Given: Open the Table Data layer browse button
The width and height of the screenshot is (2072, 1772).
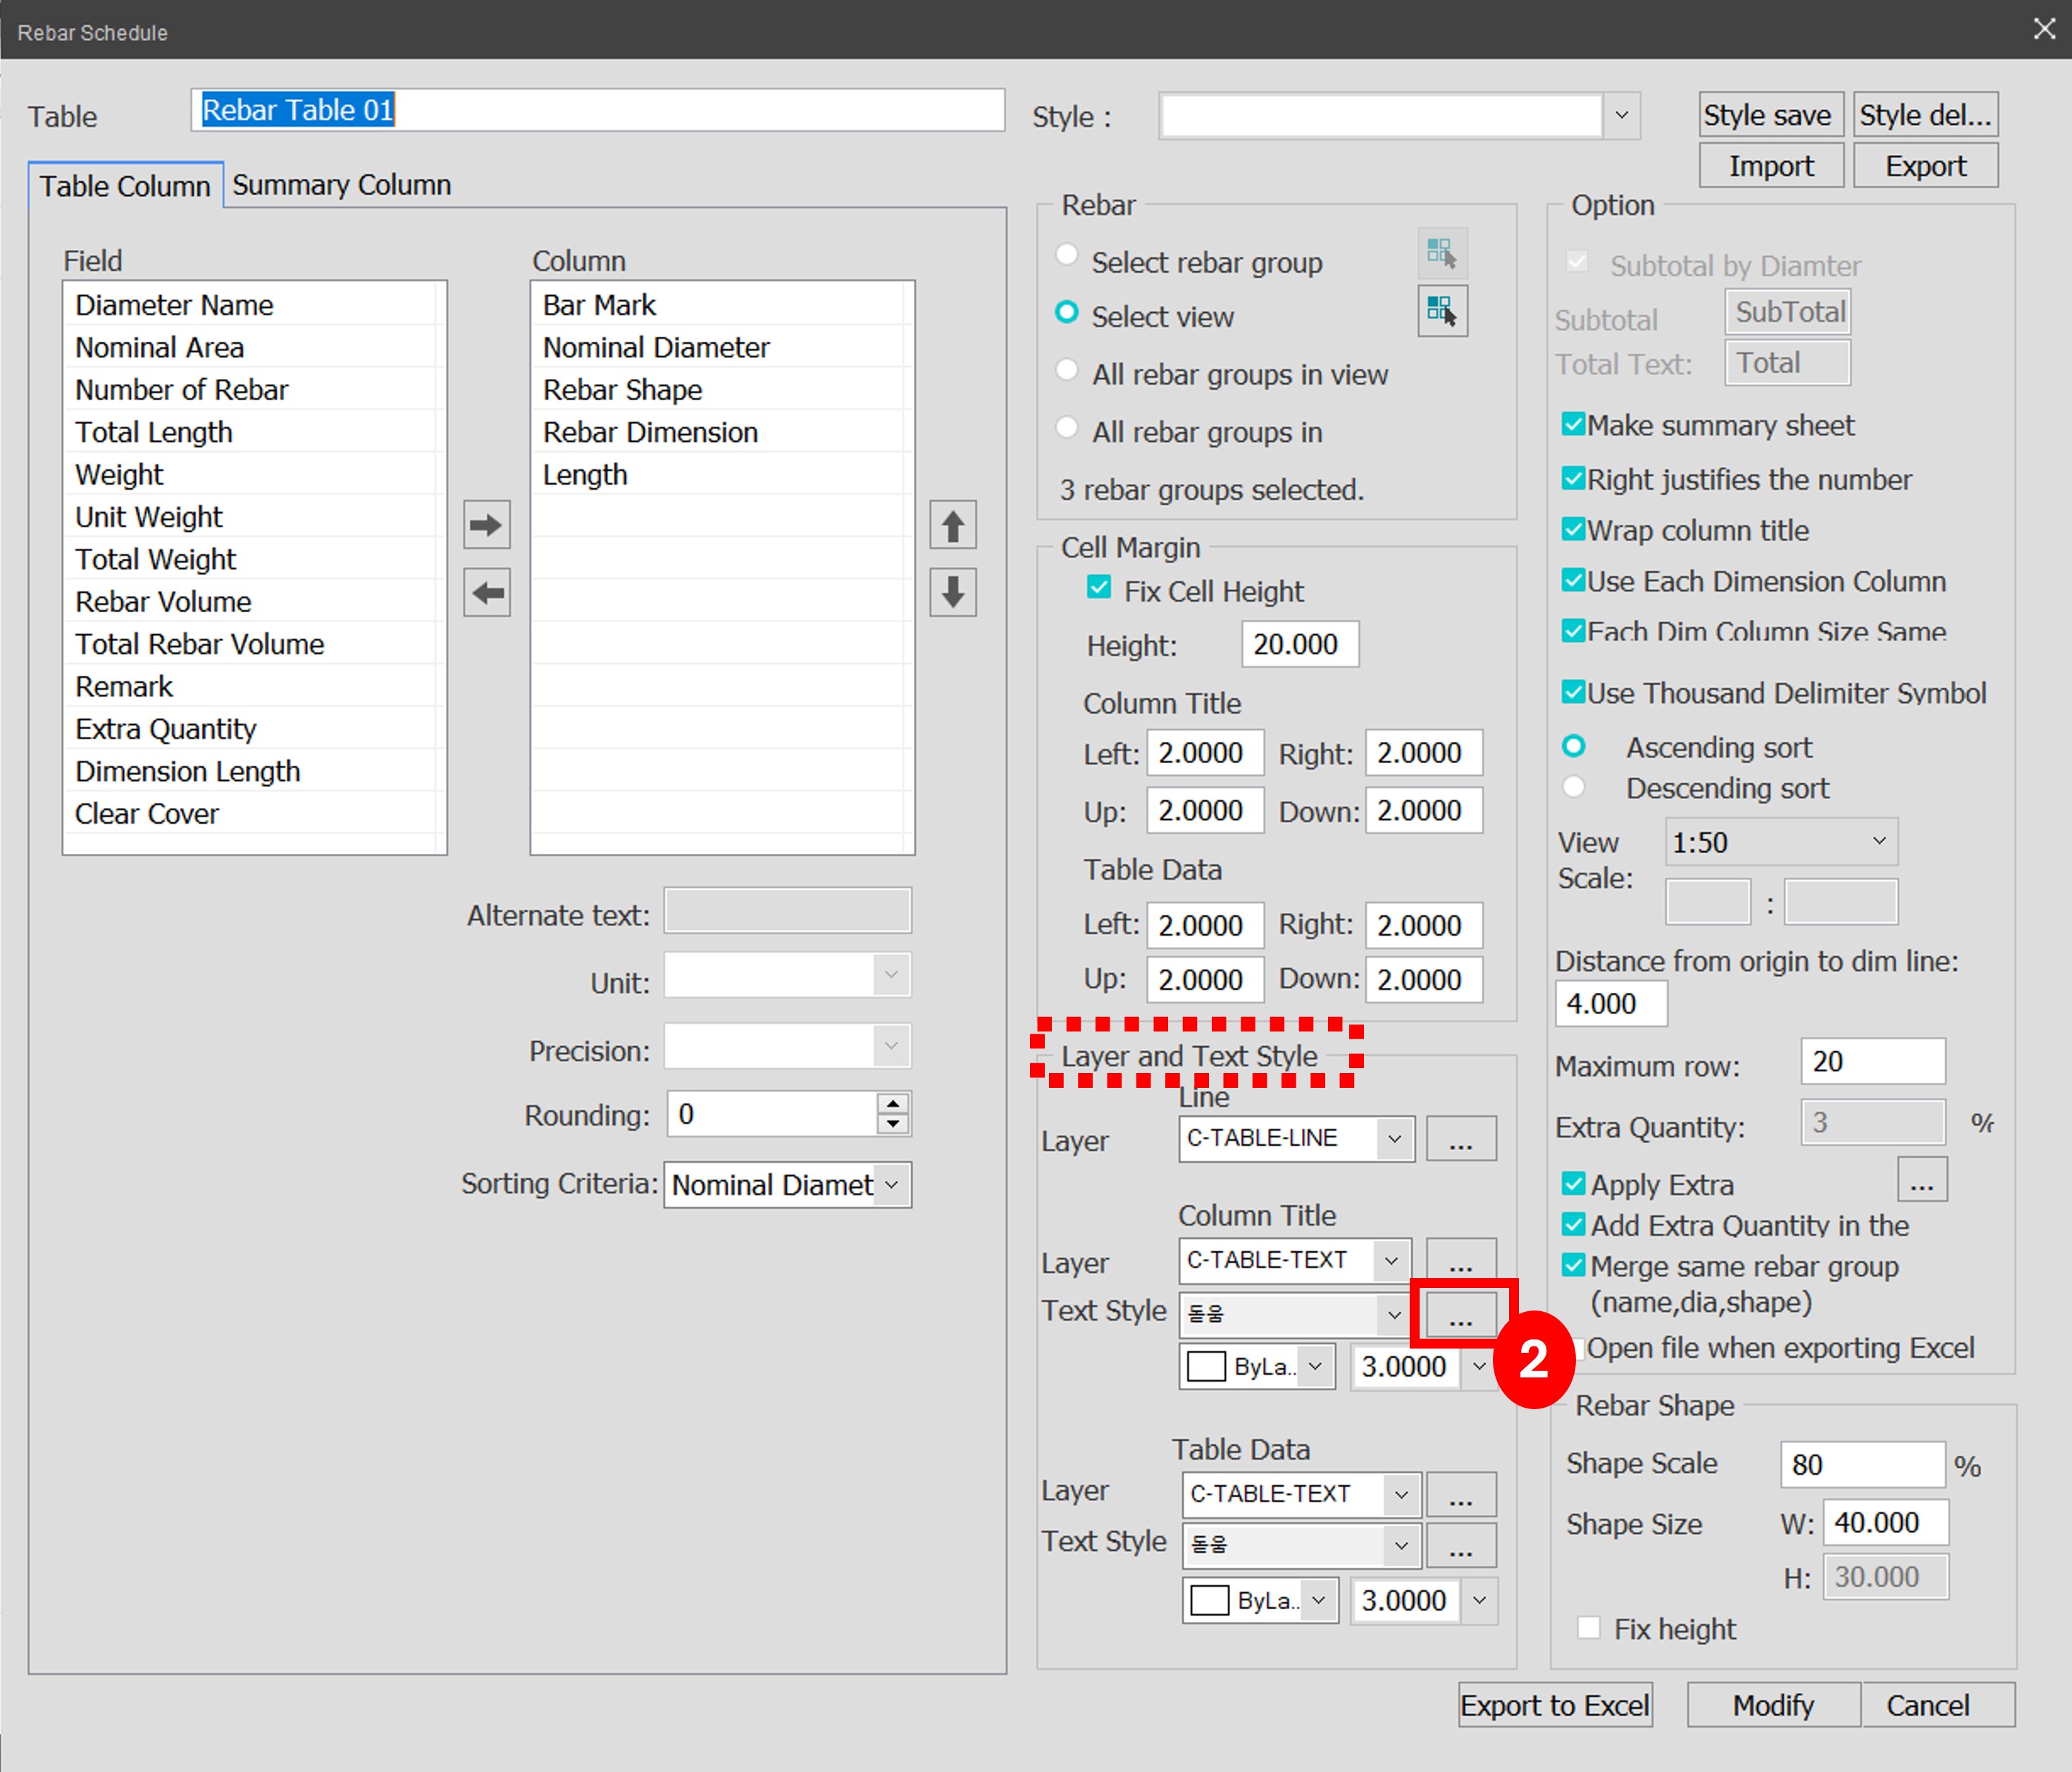Looking at the screenshot, I should click(x=1461, y=1494).
